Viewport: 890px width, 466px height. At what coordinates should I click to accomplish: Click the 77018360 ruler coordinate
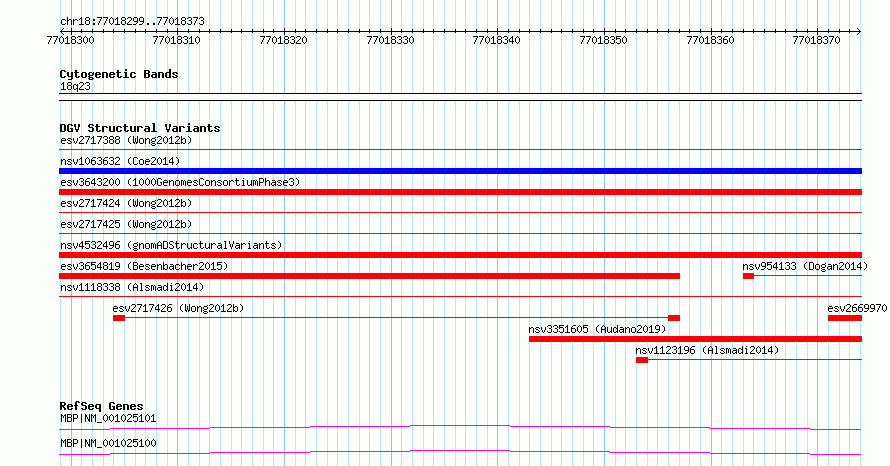pyautogui.click(x=711, y=40)
